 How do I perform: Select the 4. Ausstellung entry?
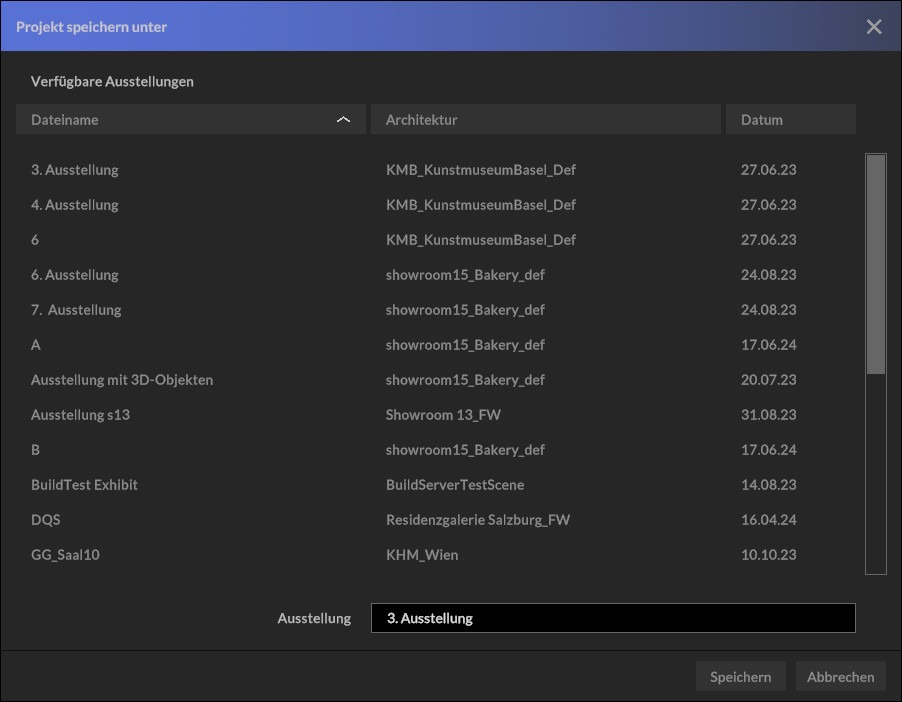coord(436,205)
